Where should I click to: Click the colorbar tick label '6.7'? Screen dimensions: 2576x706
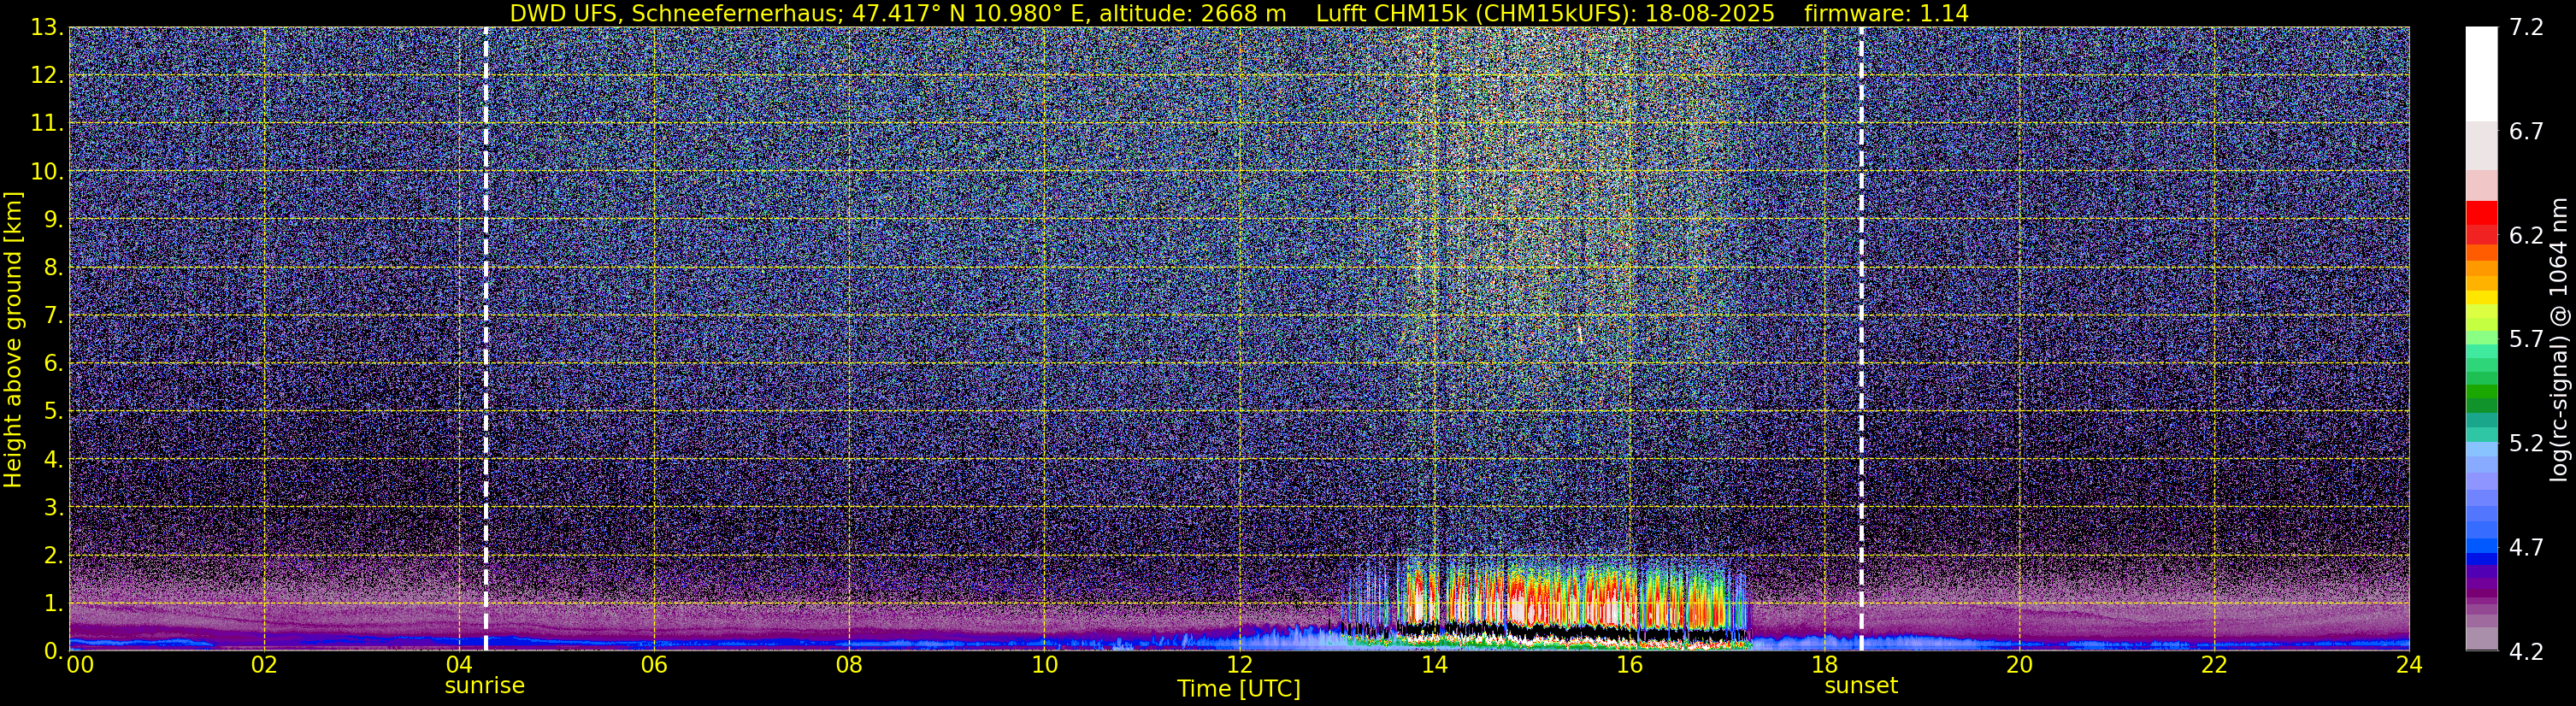2526,132
